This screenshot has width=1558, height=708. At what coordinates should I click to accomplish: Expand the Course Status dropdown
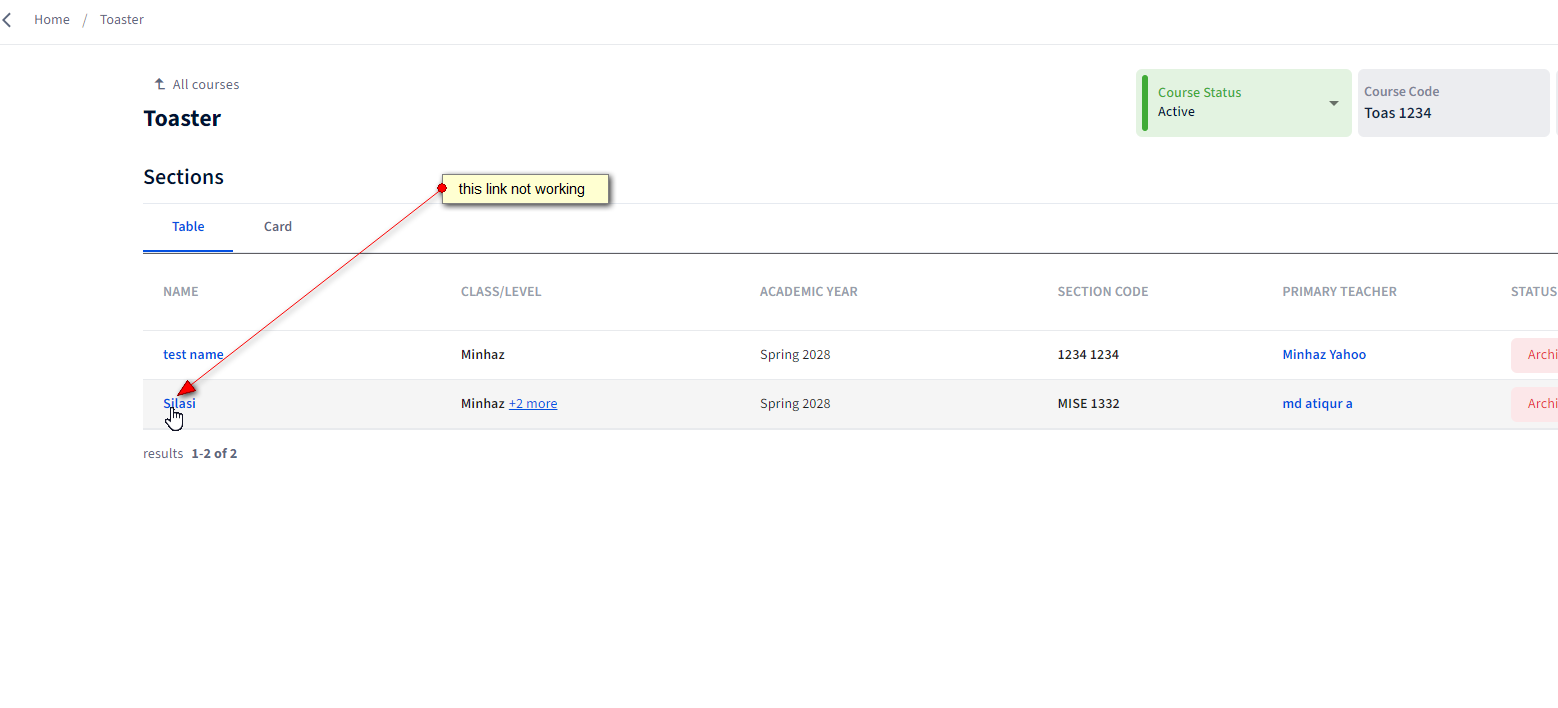[1333, 103]
